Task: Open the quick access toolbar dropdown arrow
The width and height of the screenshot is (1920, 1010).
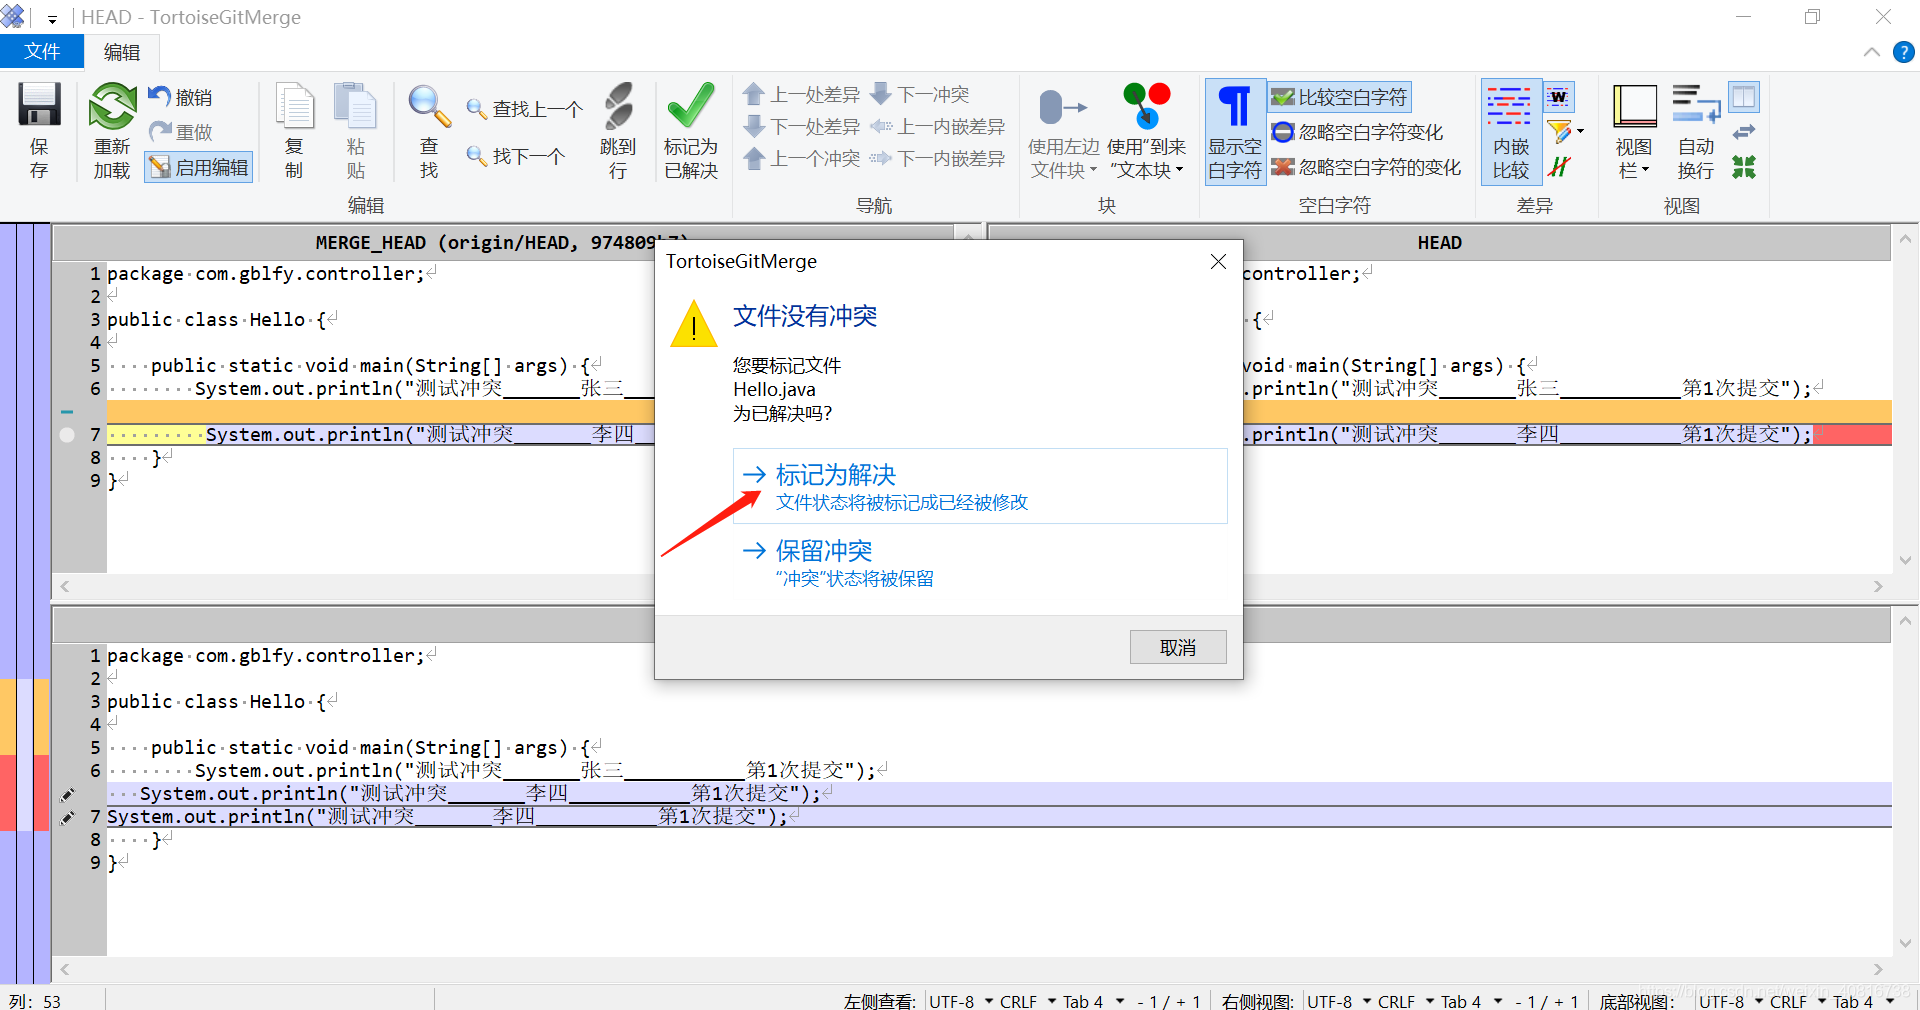Action: 52,18
